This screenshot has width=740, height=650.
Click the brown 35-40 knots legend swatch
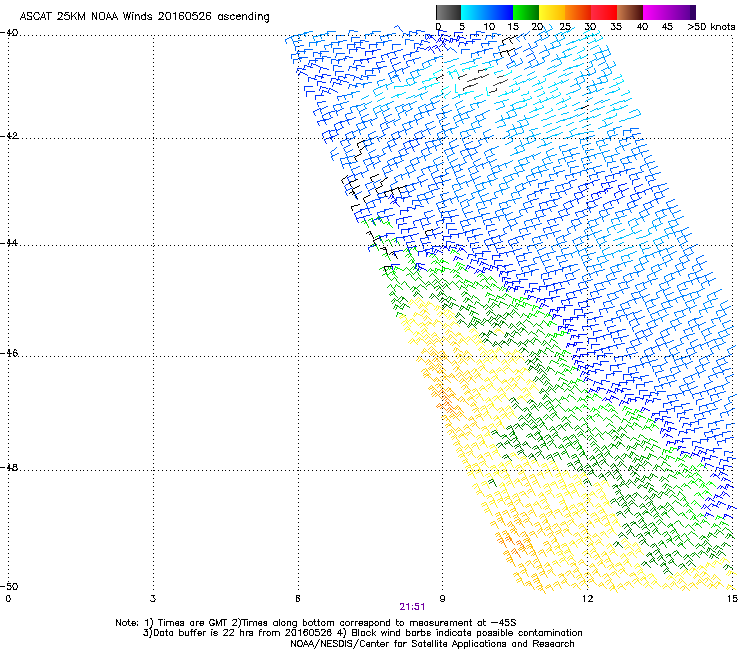pos(630,12)
